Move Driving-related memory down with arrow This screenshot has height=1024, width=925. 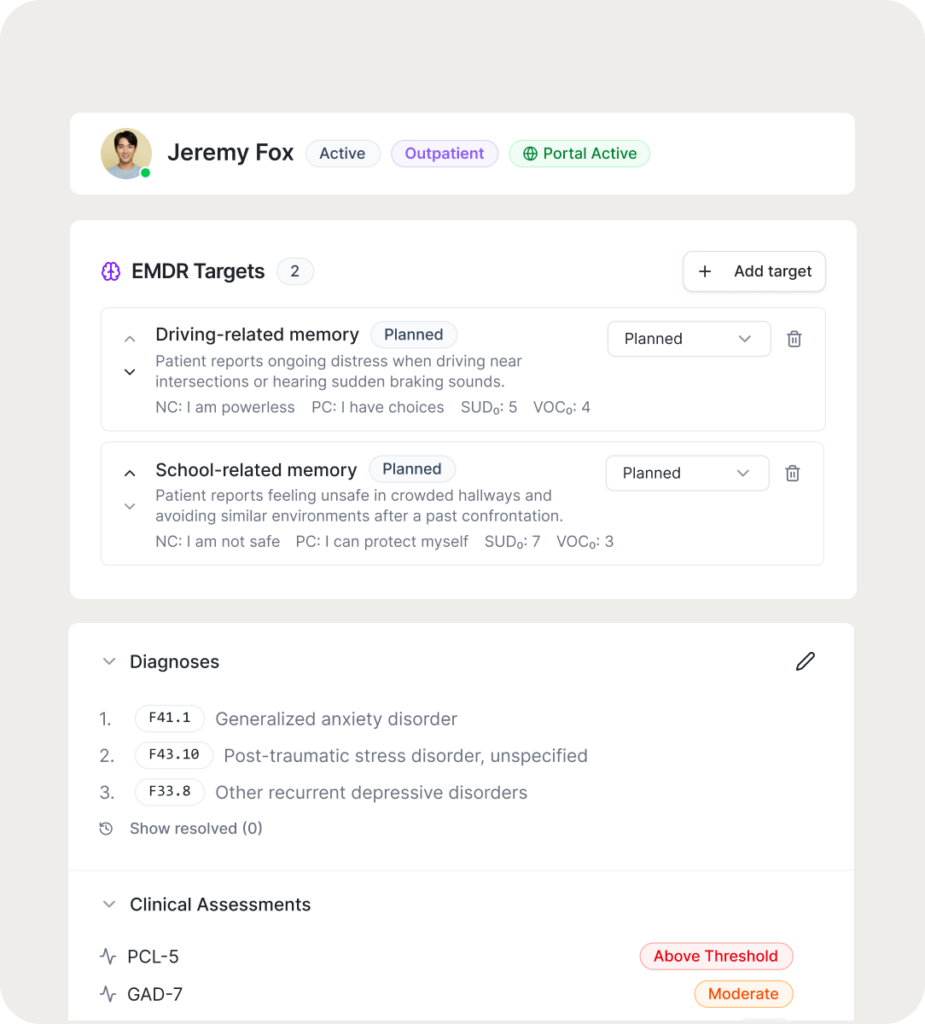130,372
